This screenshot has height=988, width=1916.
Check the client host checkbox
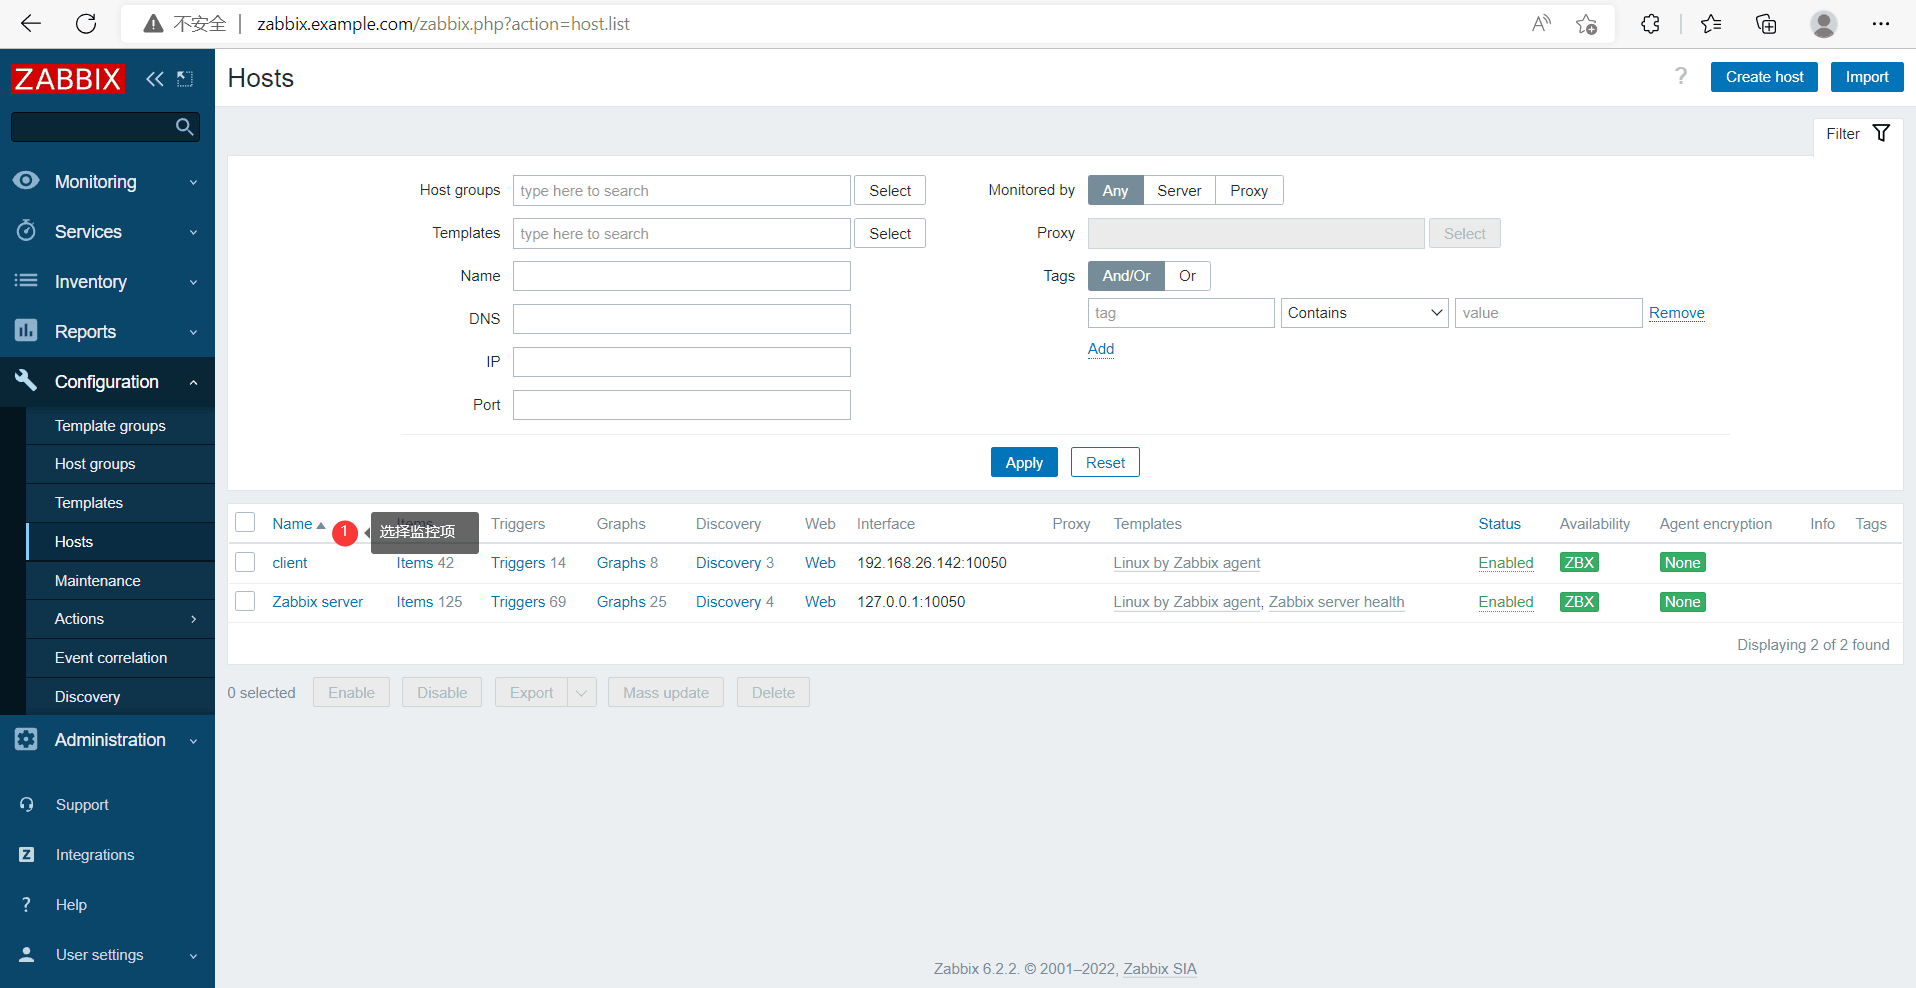245,562
